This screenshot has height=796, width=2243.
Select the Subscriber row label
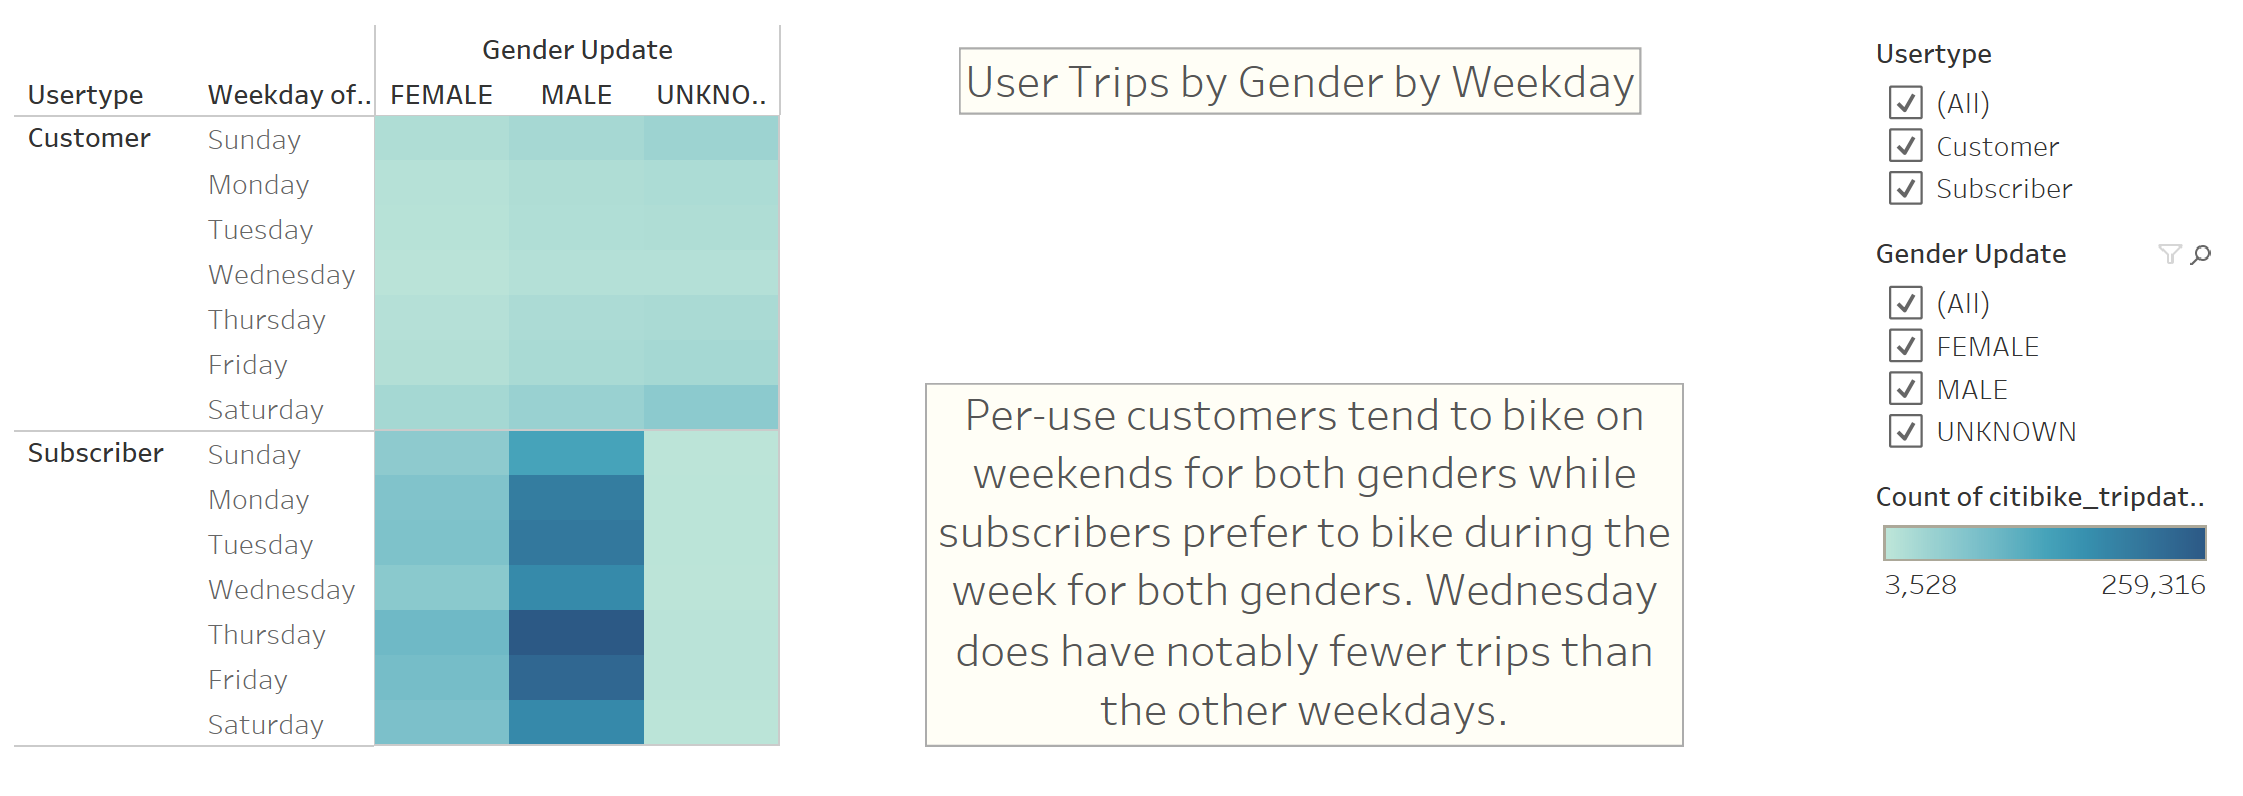coord(96,453)
